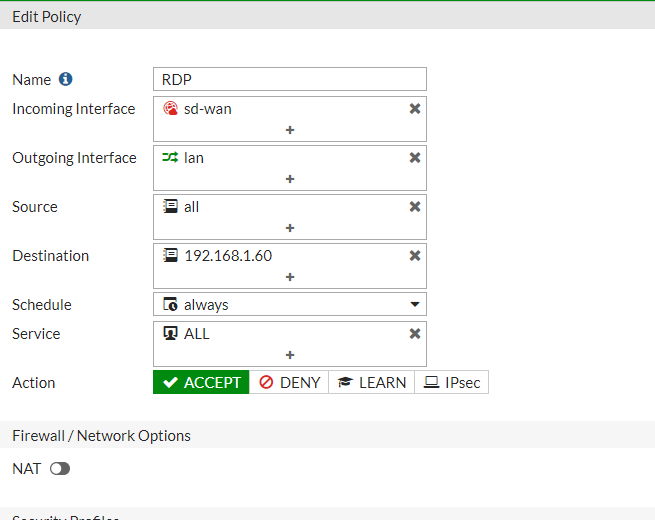Click the always schedule clock icon
The image size is (655, 520).
170,304
